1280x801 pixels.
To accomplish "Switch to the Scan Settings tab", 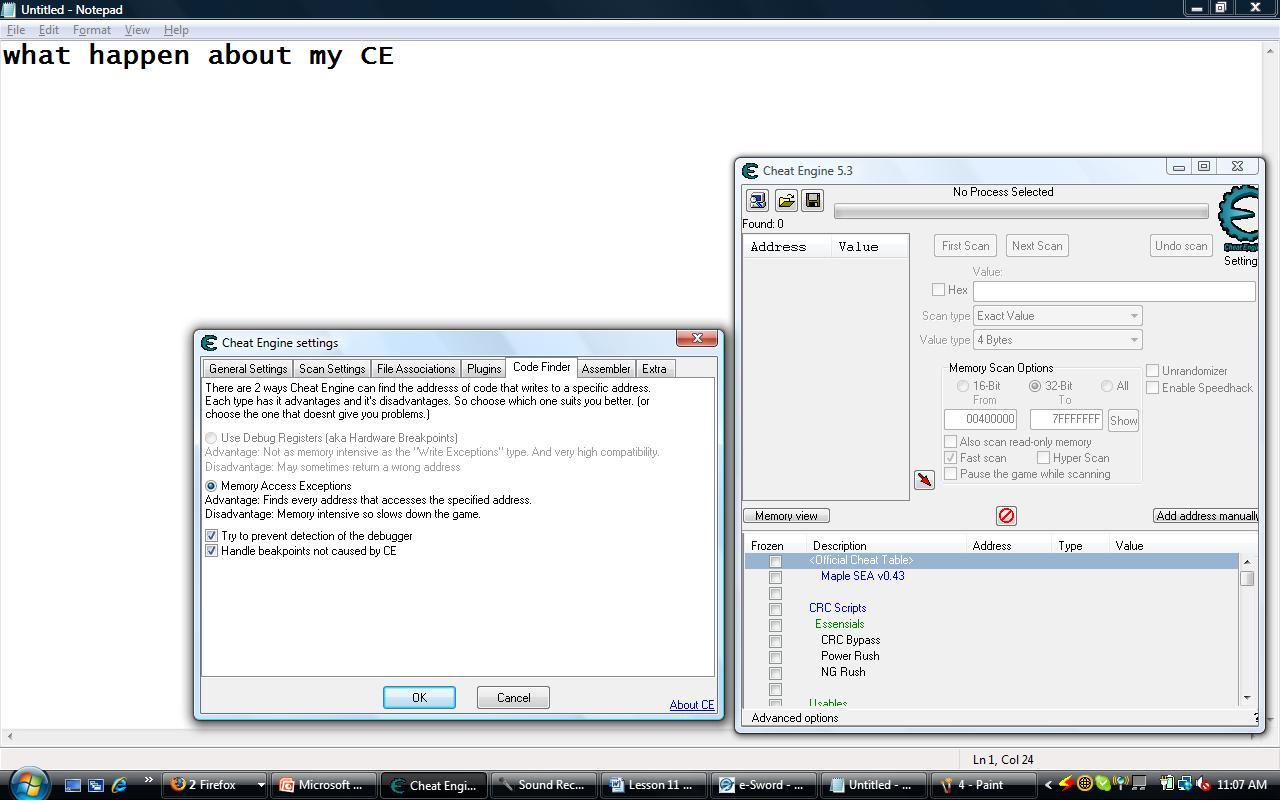I will (x=332, y=369).
